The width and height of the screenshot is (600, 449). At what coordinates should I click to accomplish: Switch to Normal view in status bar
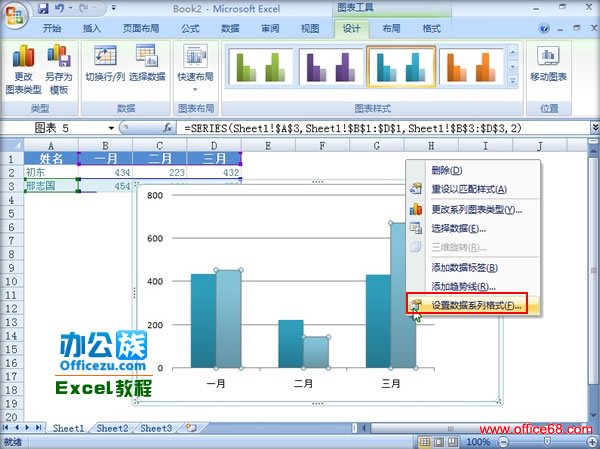(425, 442)
